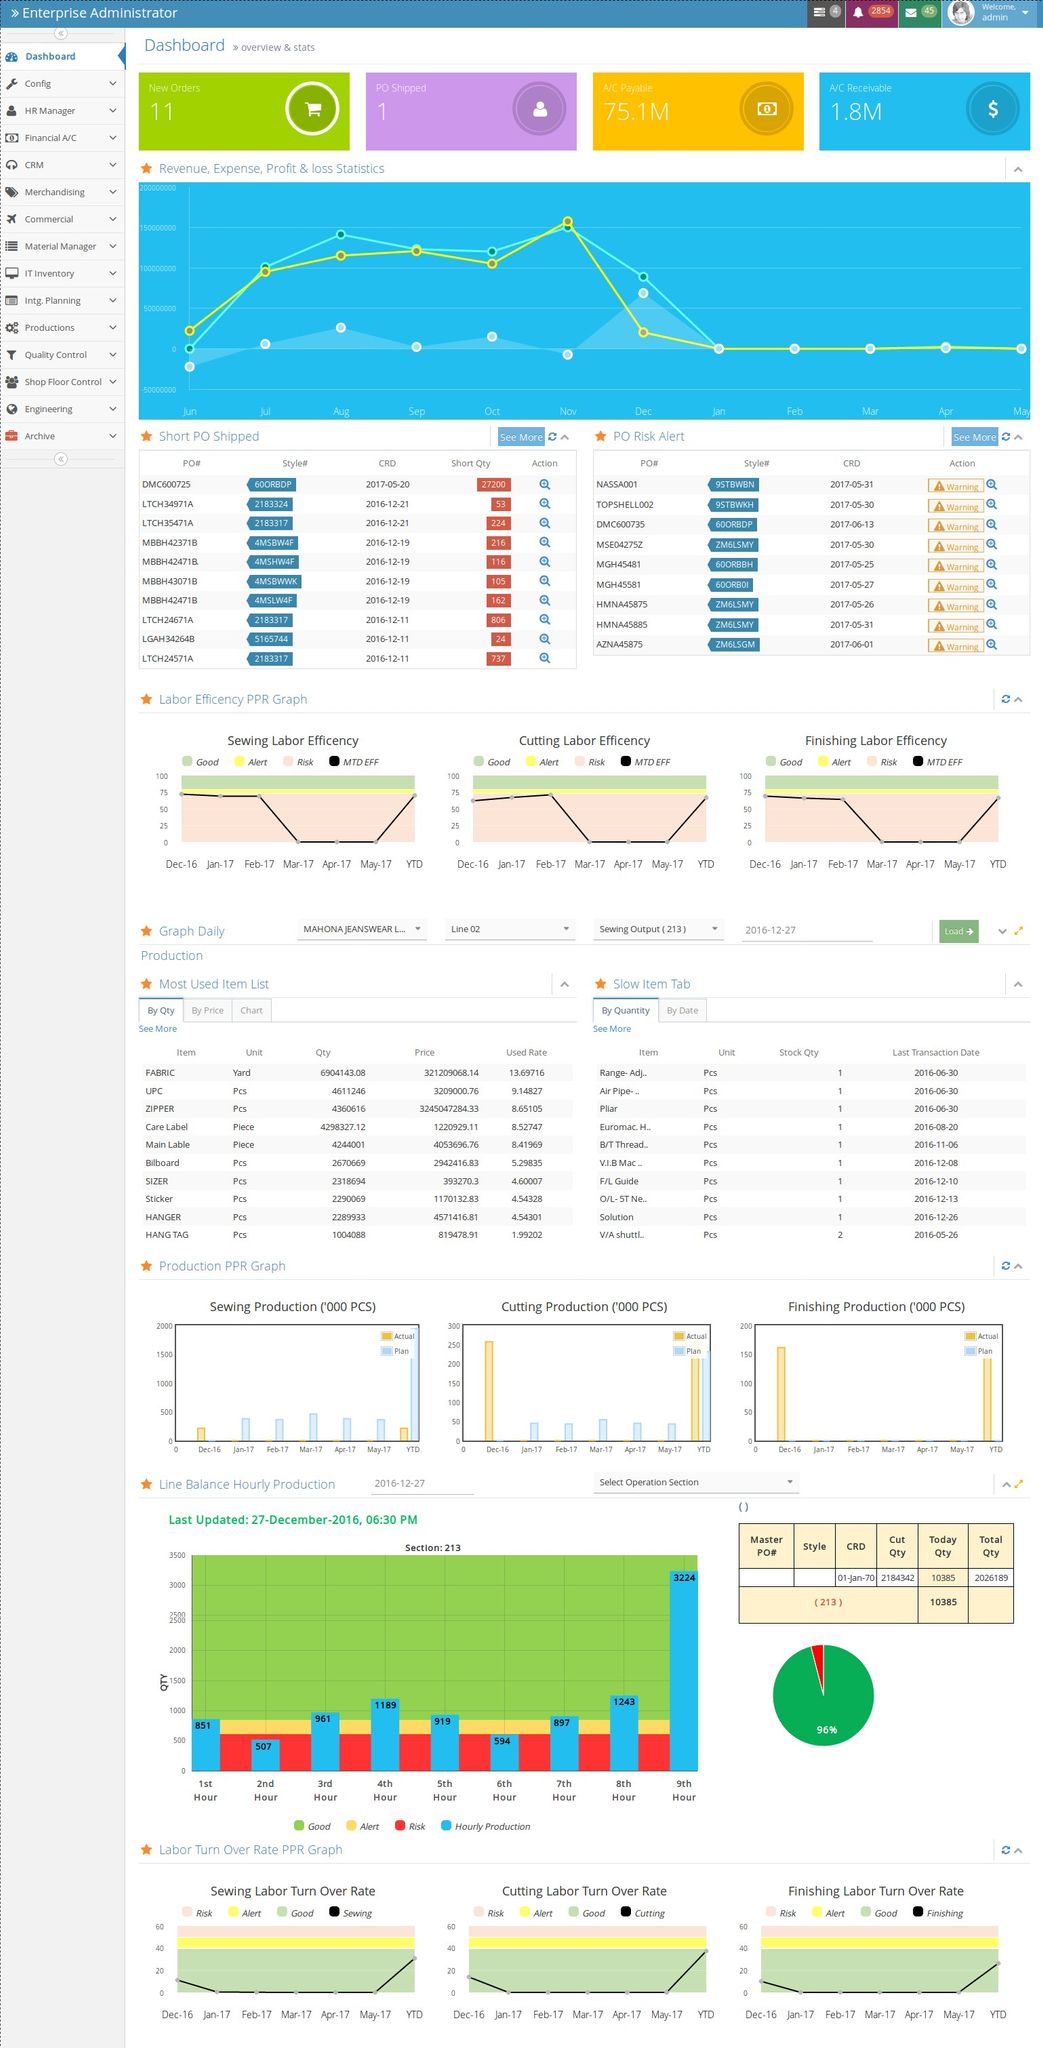The height and width of the screenshot is (2048, 1043).
Task: Click the green Load button
Action: pyautogui.click(x=958, y=931)
